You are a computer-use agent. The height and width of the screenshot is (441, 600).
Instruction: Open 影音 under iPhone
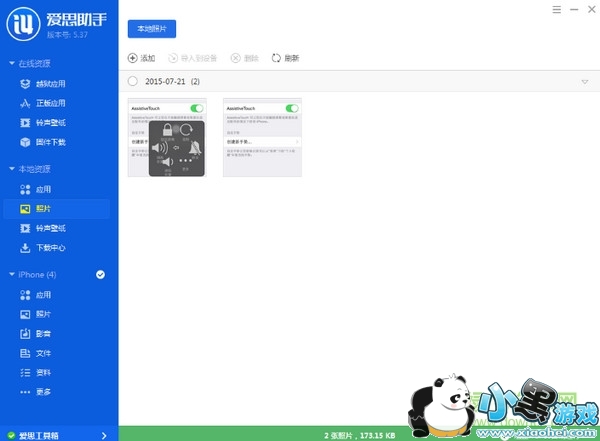pyautogui.click(x=36, y=334)
